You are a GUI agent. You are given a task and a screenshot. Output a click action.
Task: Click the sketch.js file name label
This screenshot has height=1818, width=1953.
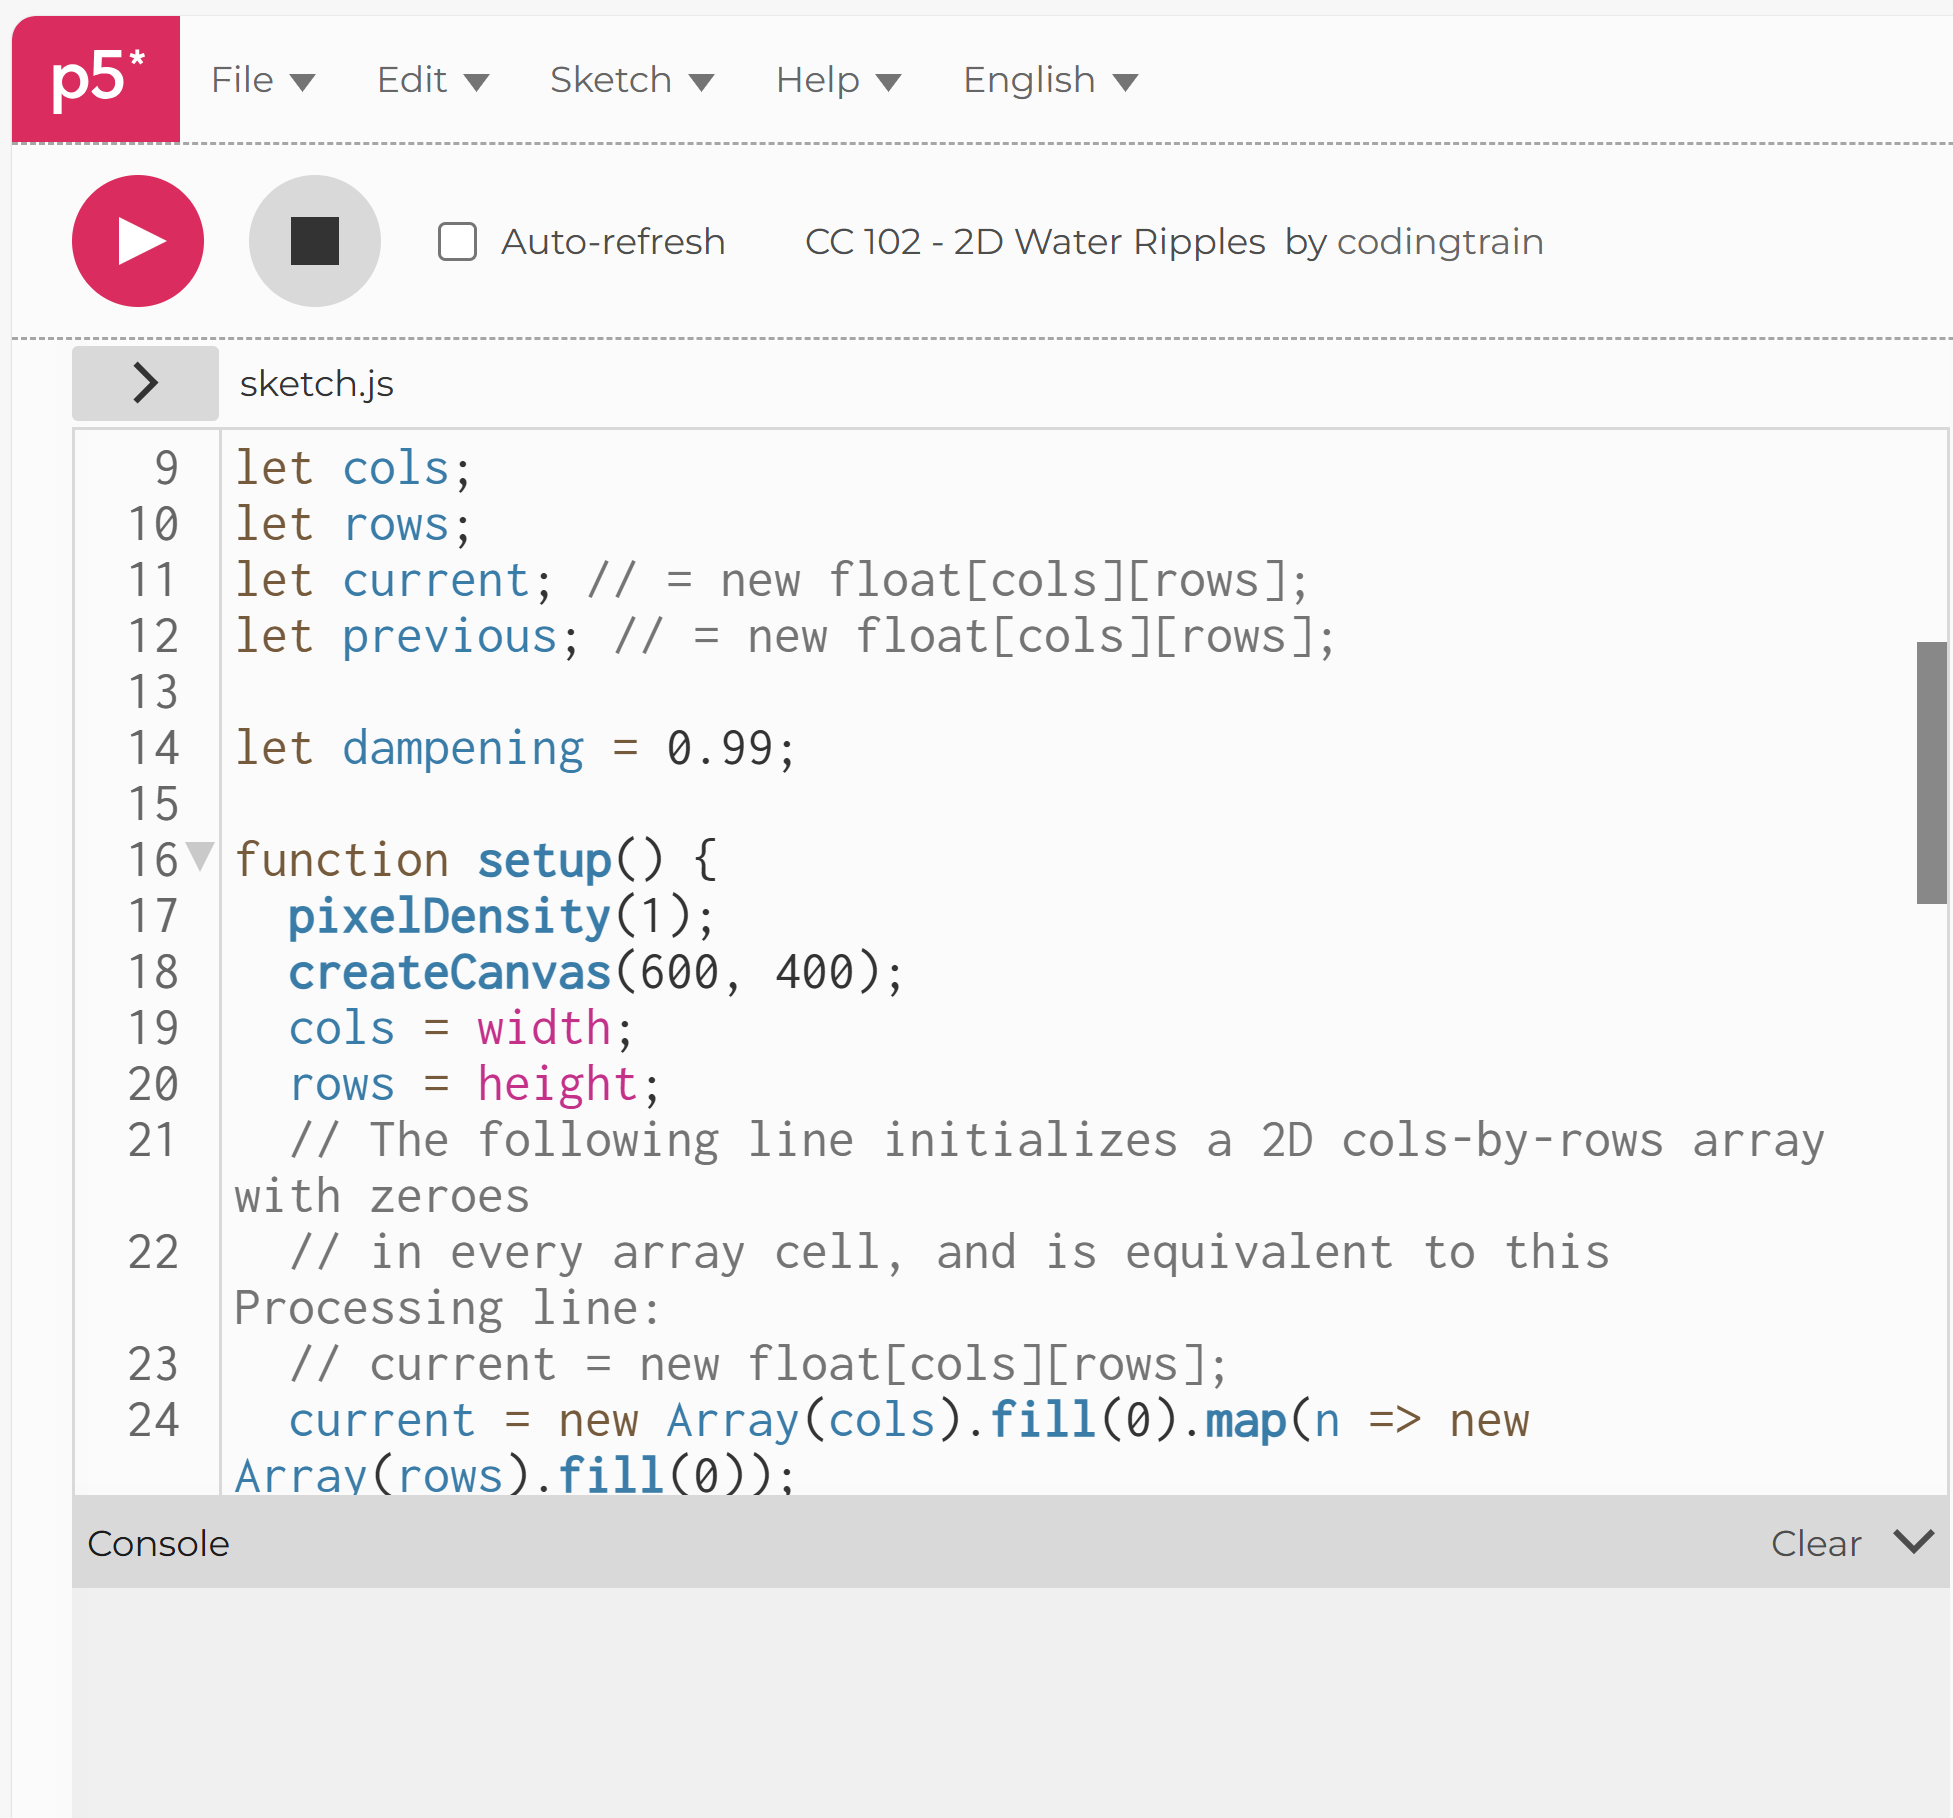point(316,384)
